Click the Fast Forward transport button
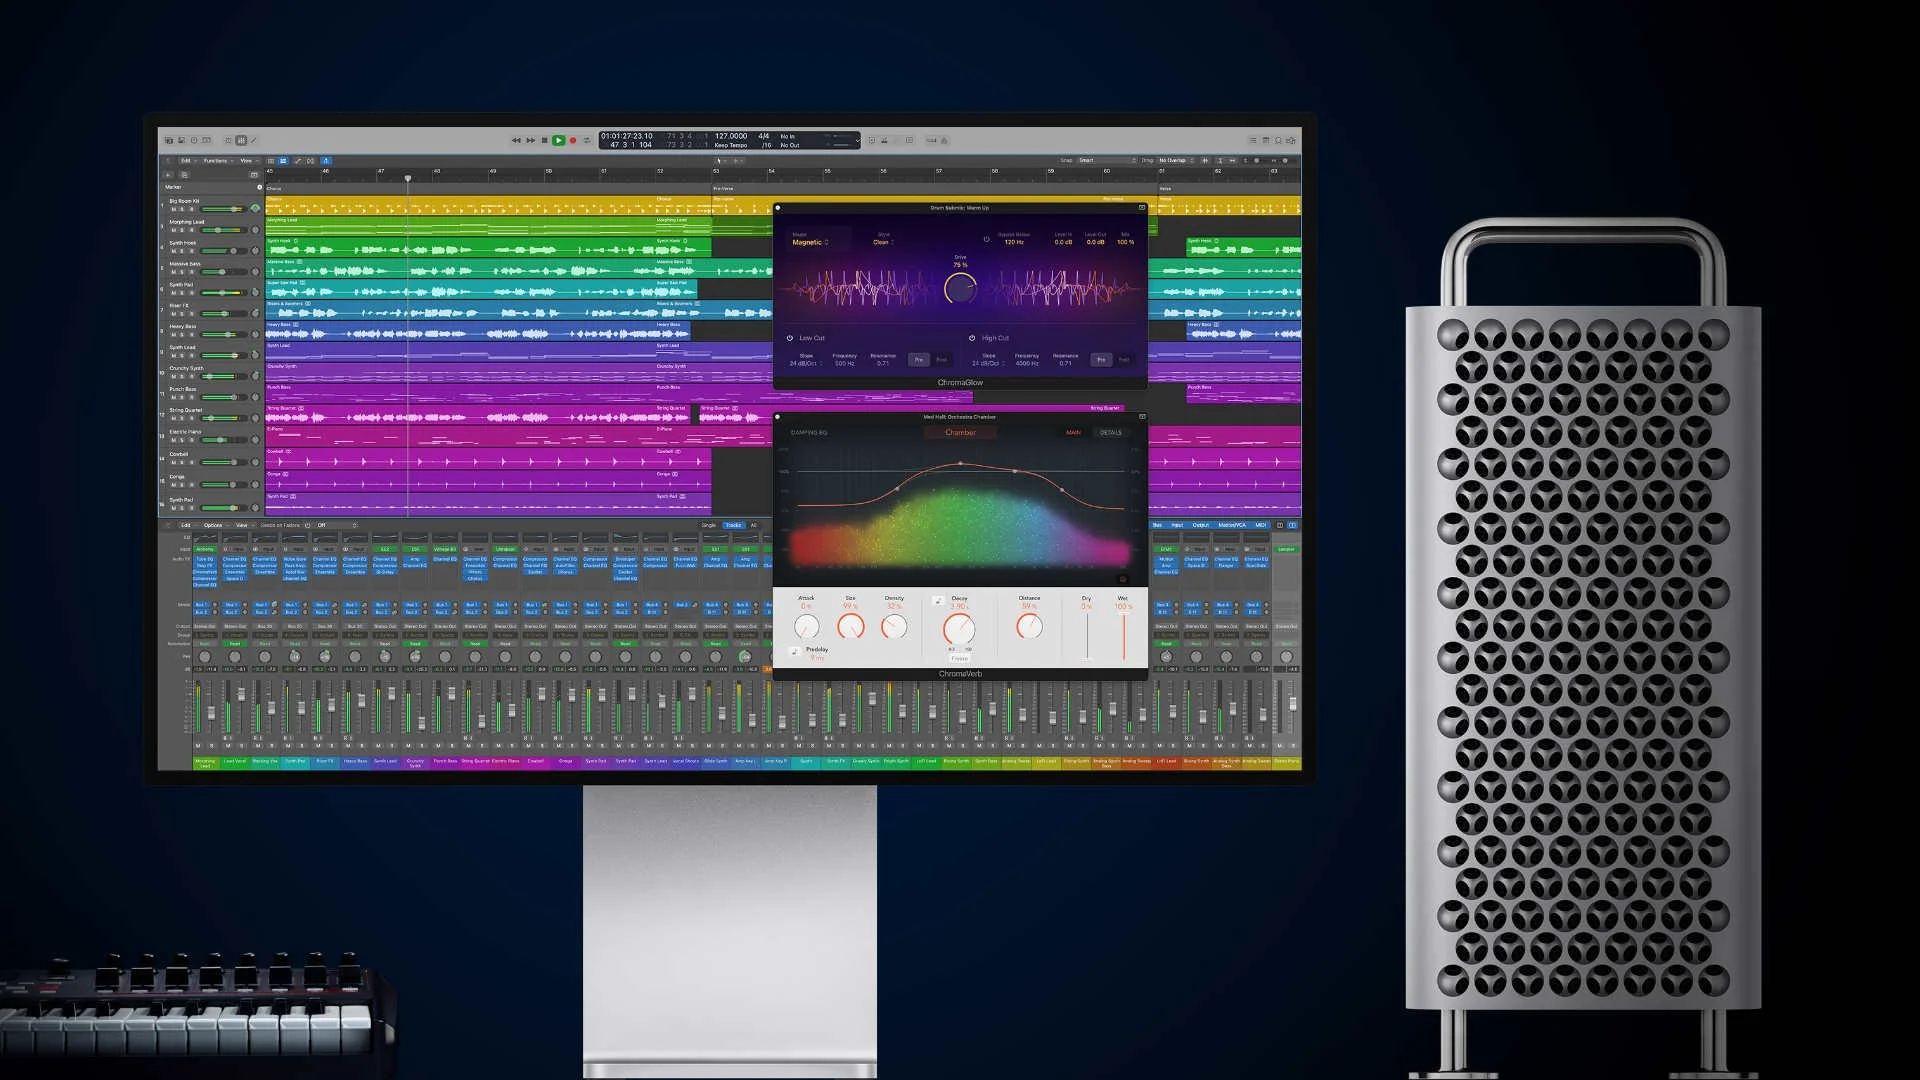1920x1080 pixels. coord(530,140)
